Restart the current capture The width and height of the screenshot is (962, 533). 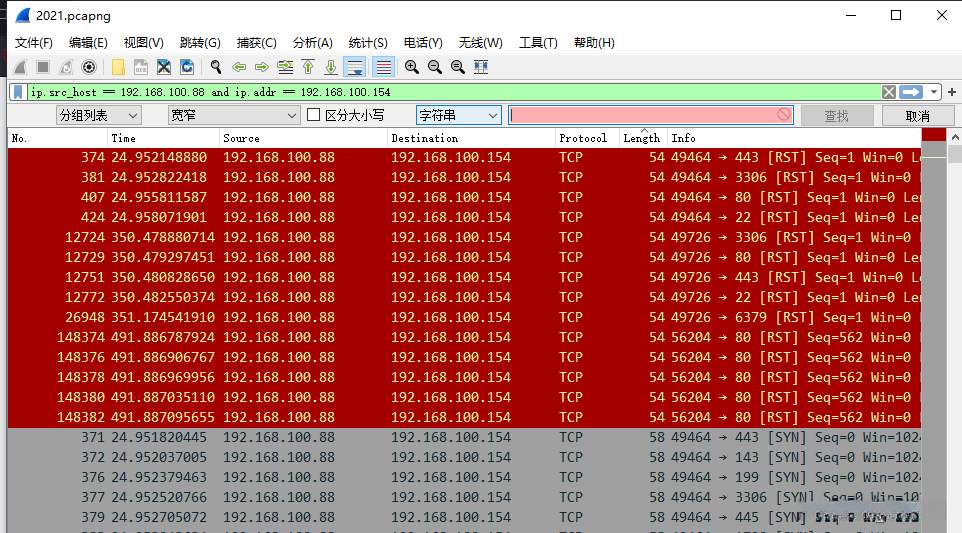[66, 67]
